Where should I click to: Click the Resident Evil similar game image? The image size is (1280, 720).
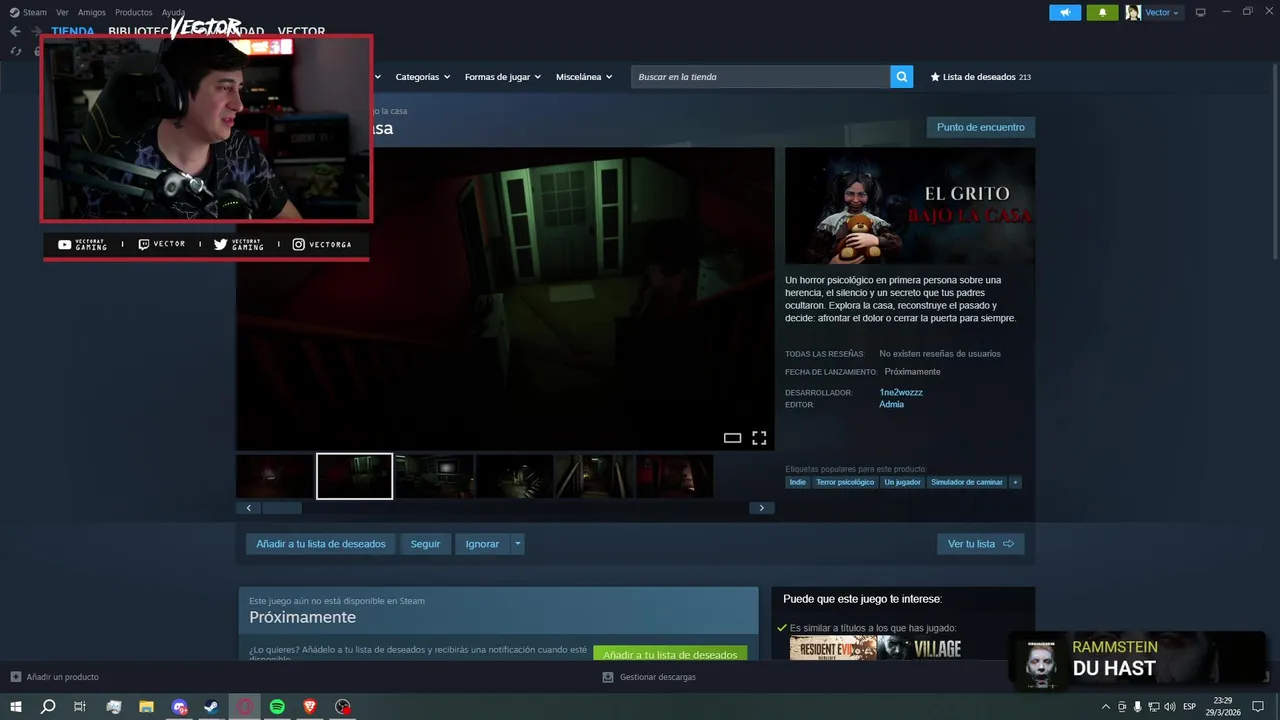(833, 649)
